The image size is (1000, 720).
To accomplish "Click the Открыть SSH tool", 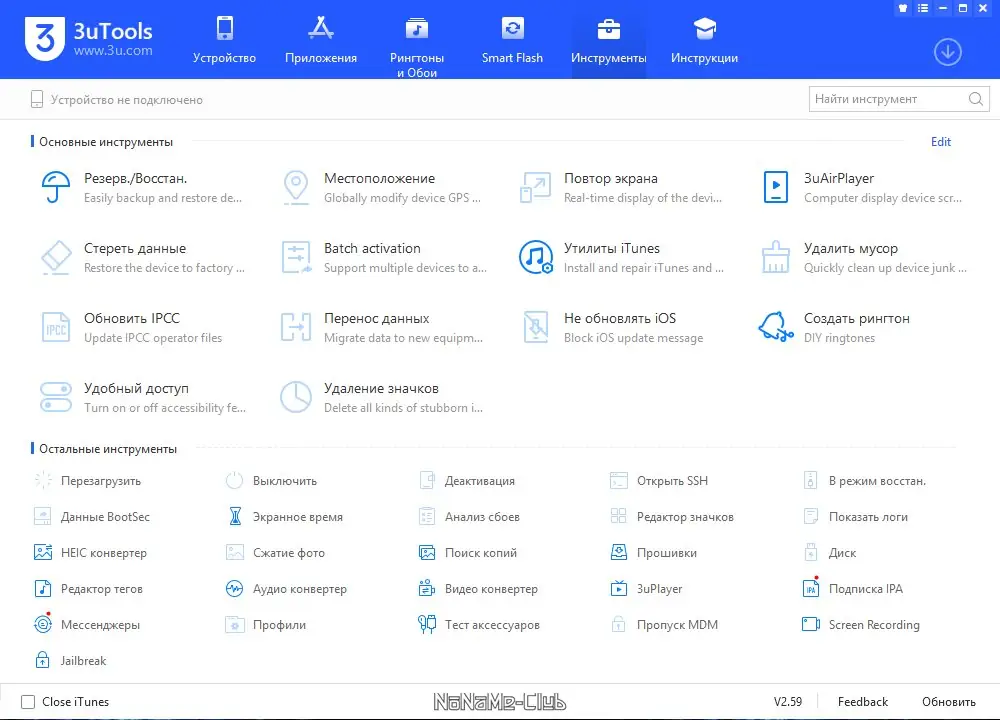I will (659, 481).
